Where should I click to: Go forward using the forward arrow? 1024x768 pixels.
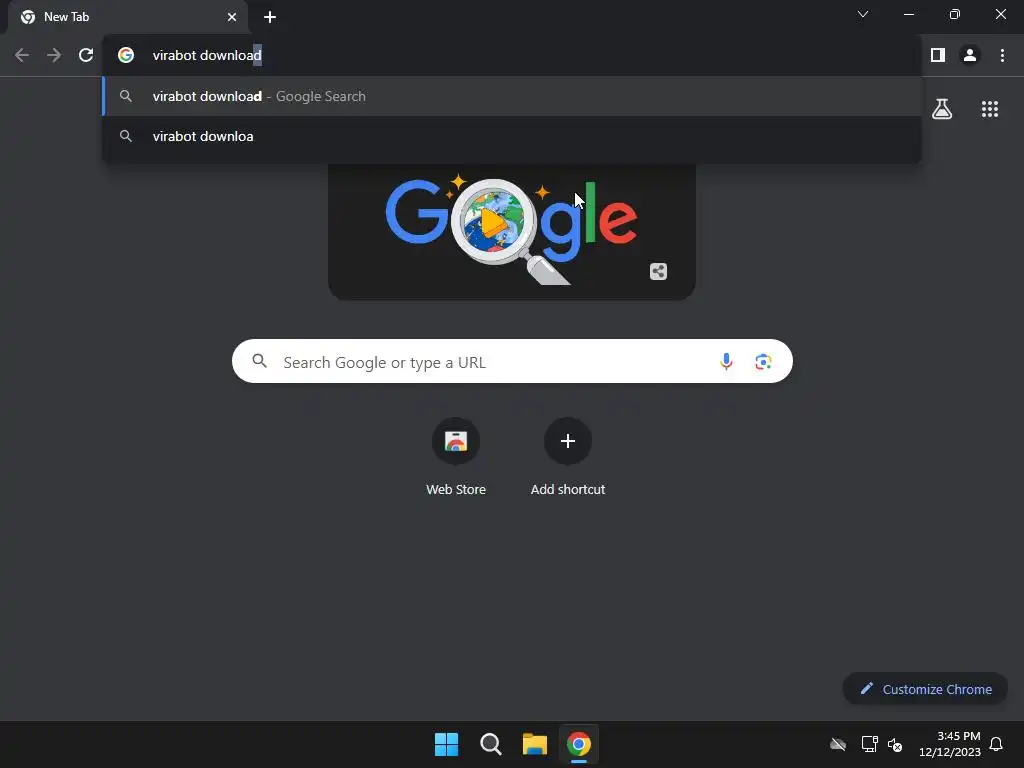coord(54,56)
